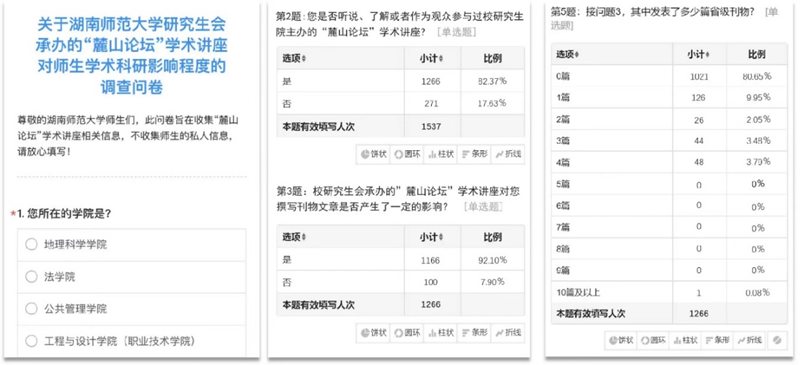This screenshot has height=365, width=804.
Task: Show line chart for question 3 results
Action: point(507,333)
